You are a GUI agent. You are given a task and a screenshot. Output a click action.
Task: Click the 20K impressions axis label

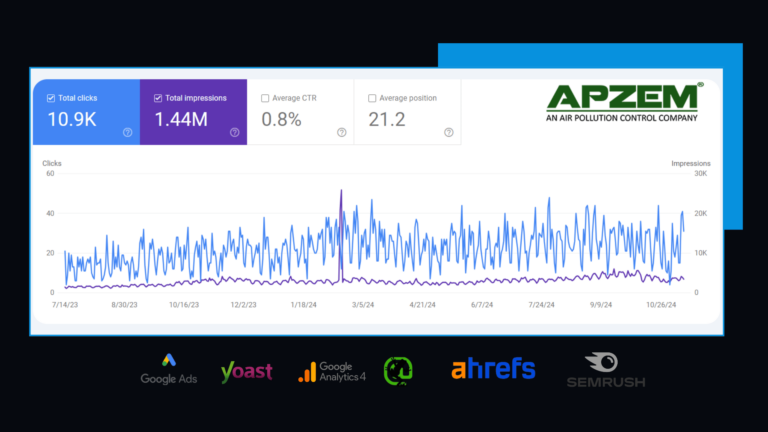pos(701,213)
